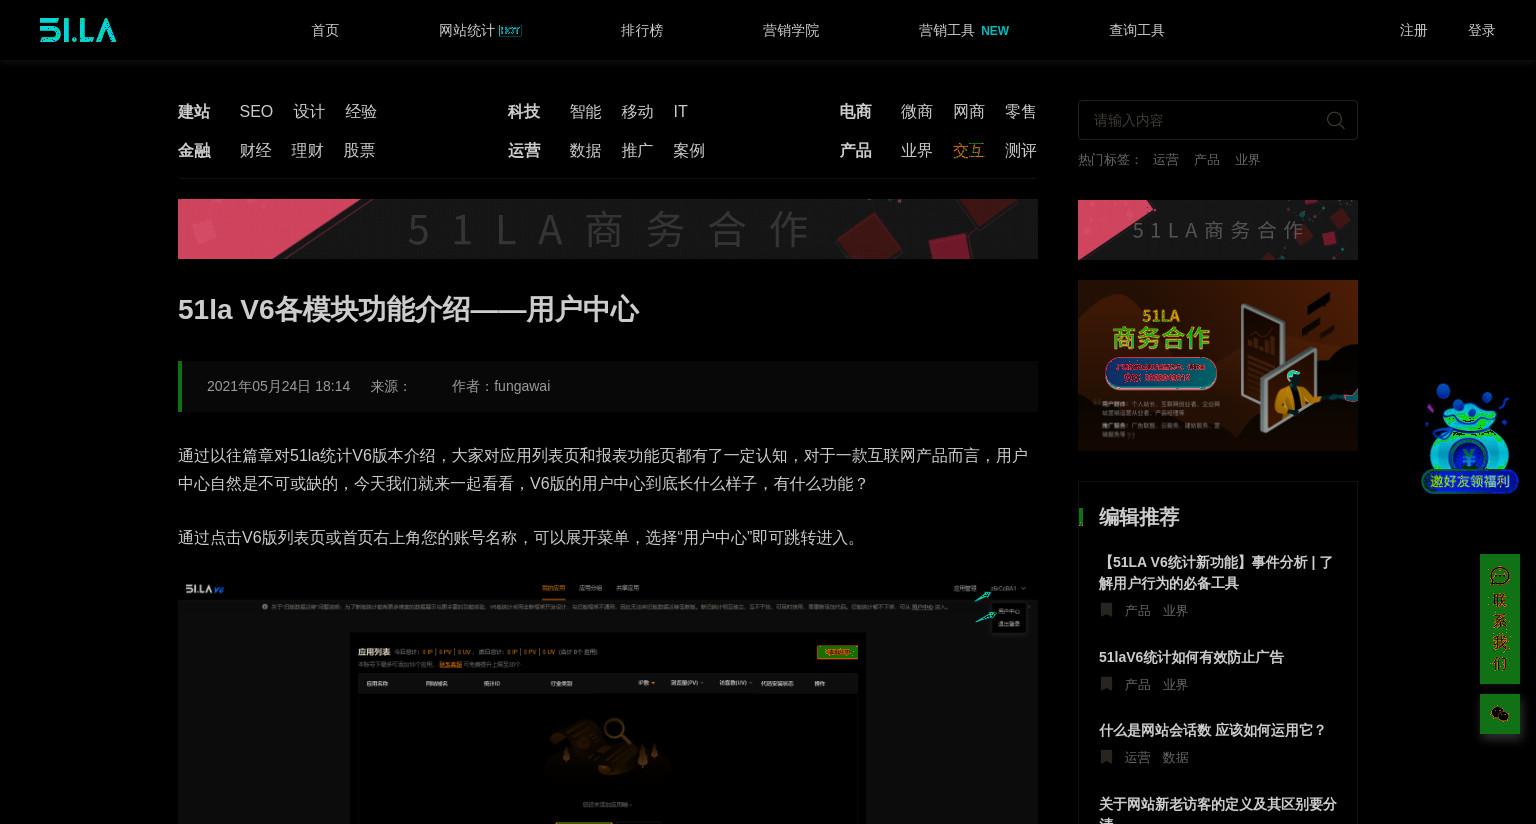
Task: Open 营销学院 menu item
Action: pos(791,30)
